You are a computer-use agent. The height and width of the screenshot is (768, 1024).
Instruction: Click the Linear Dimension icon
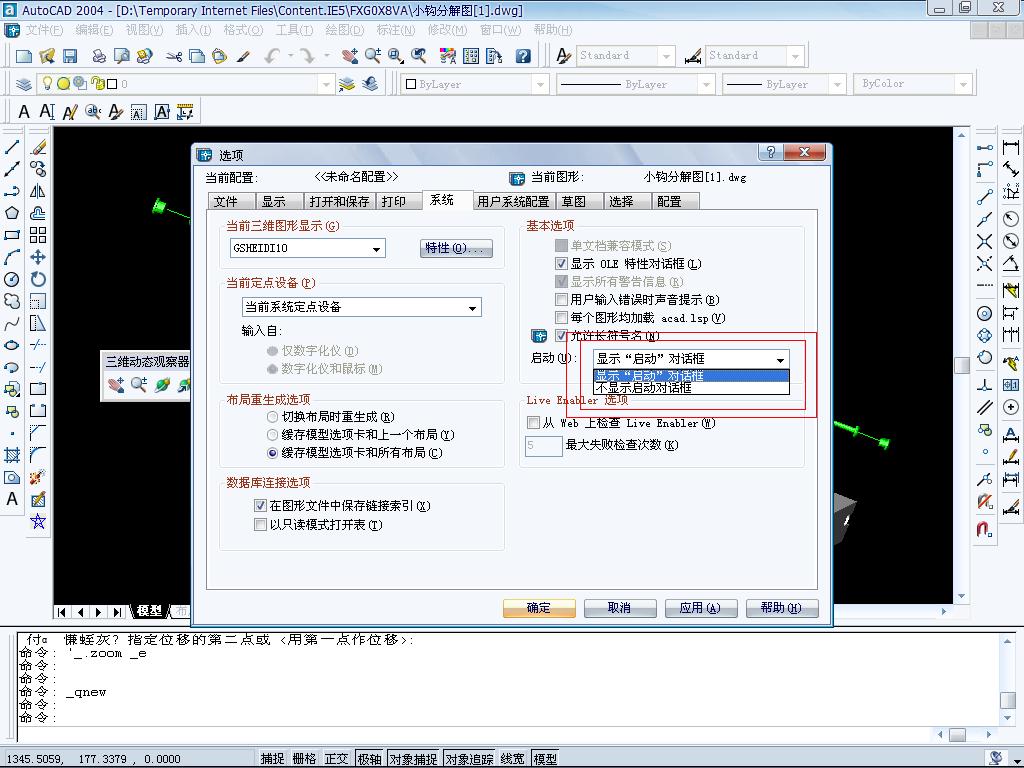pyautogui.click(x=1011, y=147)
